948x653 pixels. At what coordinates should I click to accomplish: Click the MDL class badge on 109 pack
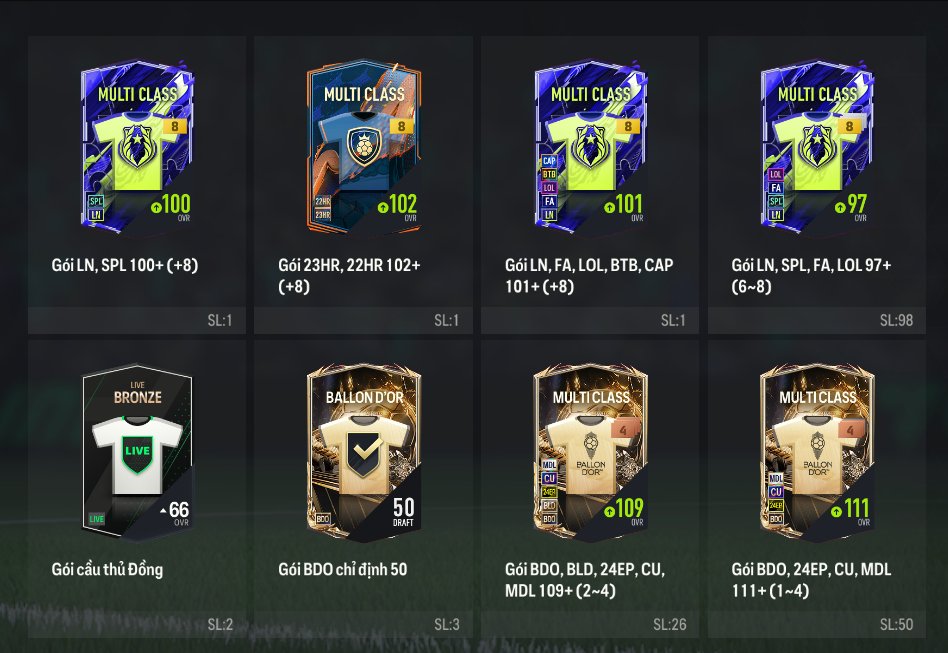[x=549, y=464]
